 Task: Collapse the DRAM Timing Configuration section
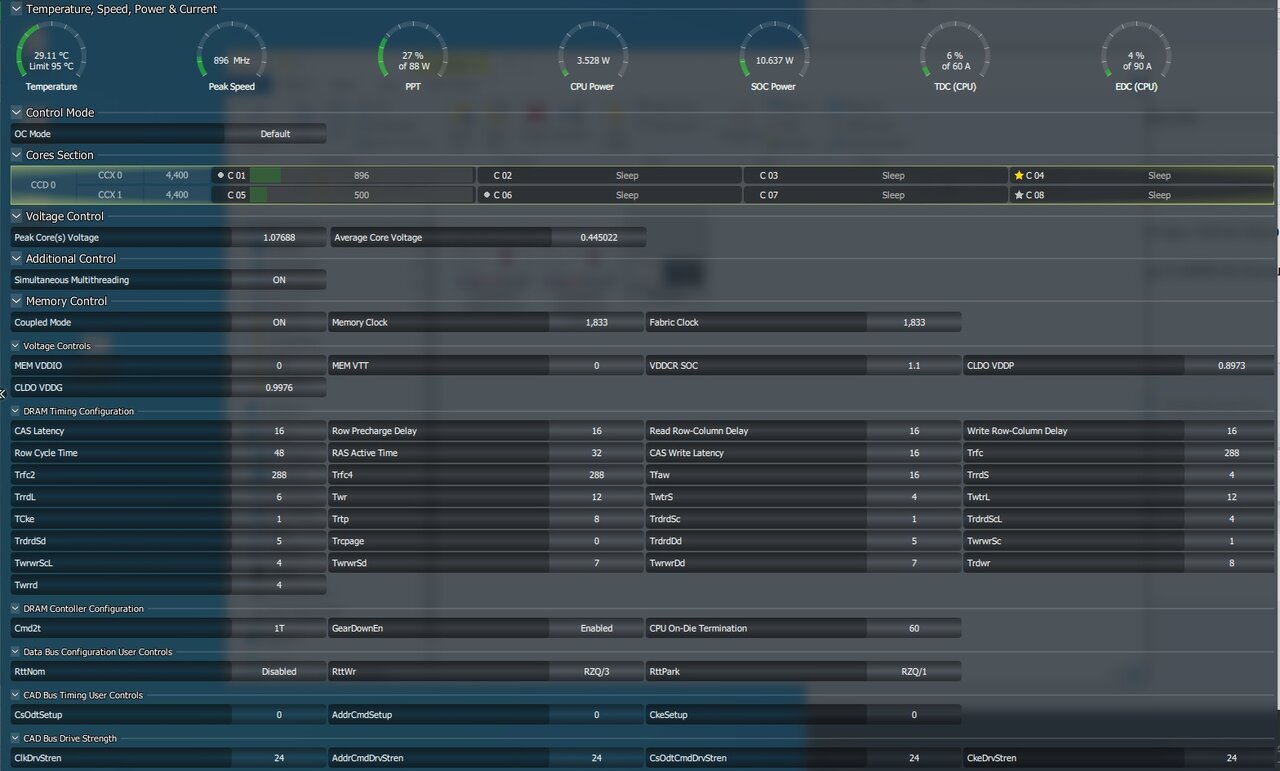point(16,411)
